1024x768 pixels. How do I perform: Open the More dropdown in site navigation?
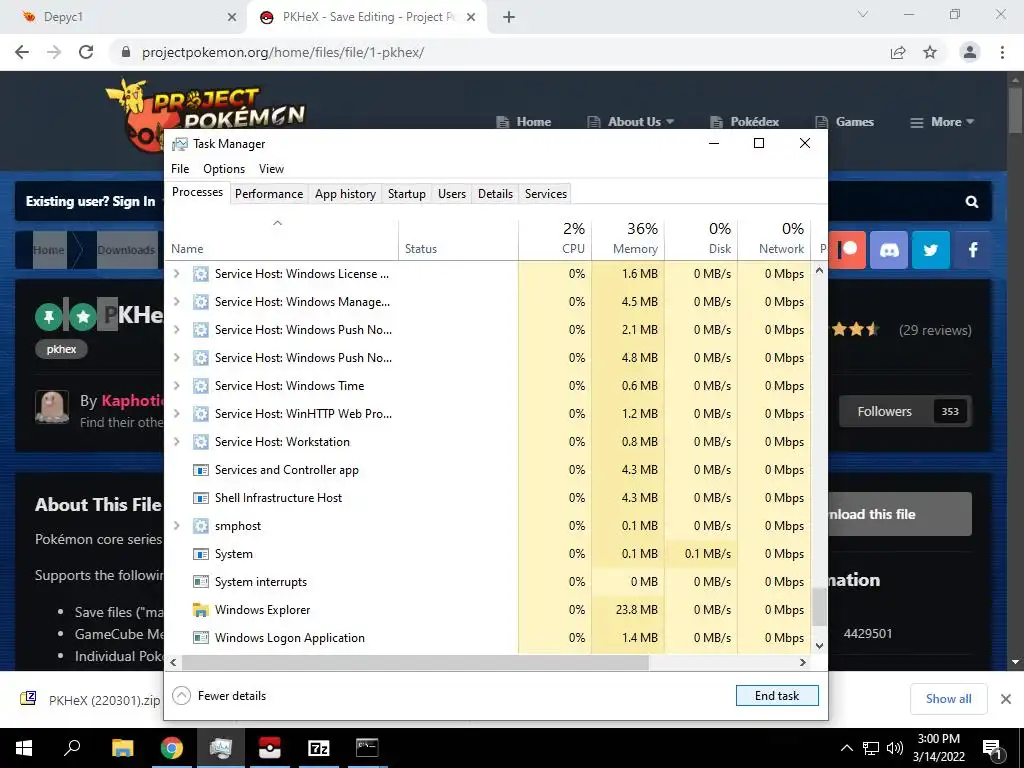[942, 122]
